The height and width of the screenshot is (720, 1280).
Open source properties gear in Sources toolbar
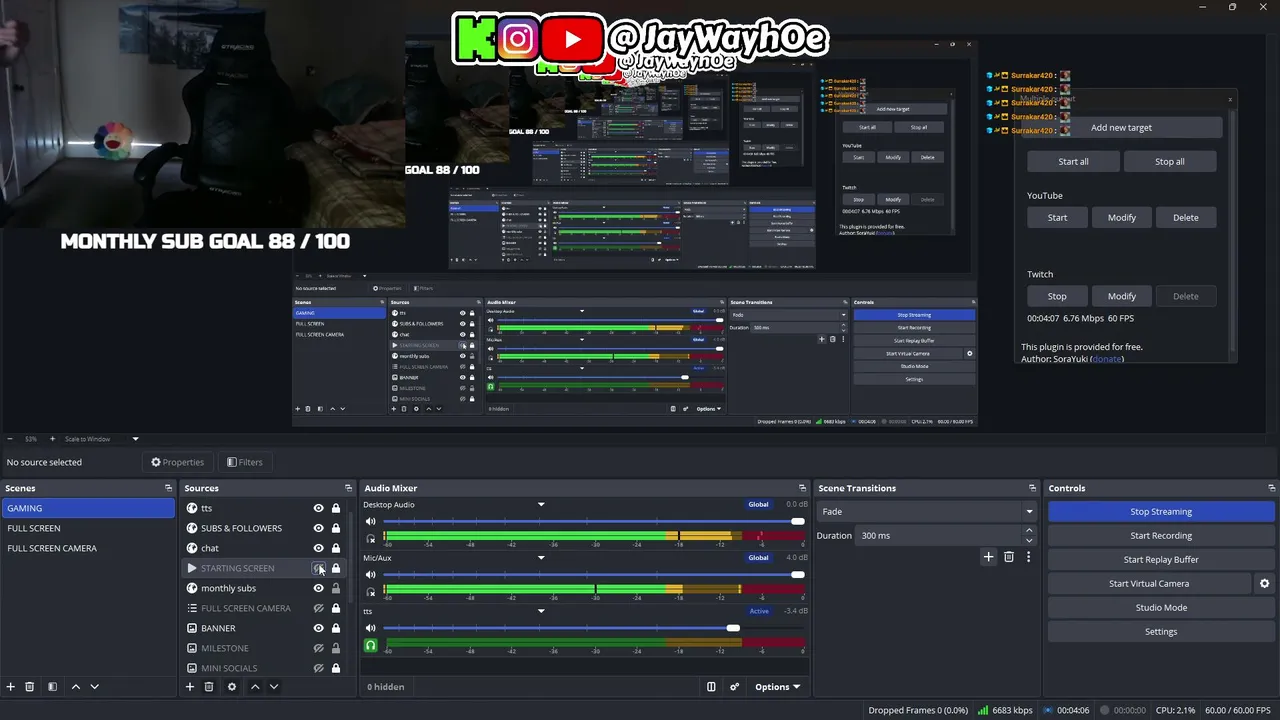[232, 687]
